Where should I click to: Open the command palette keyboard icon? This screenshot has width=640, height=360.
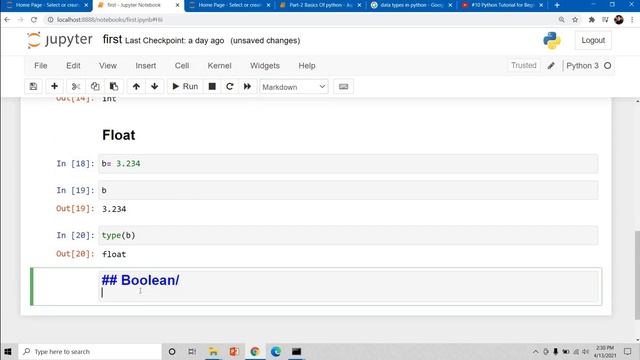[343, 87]
